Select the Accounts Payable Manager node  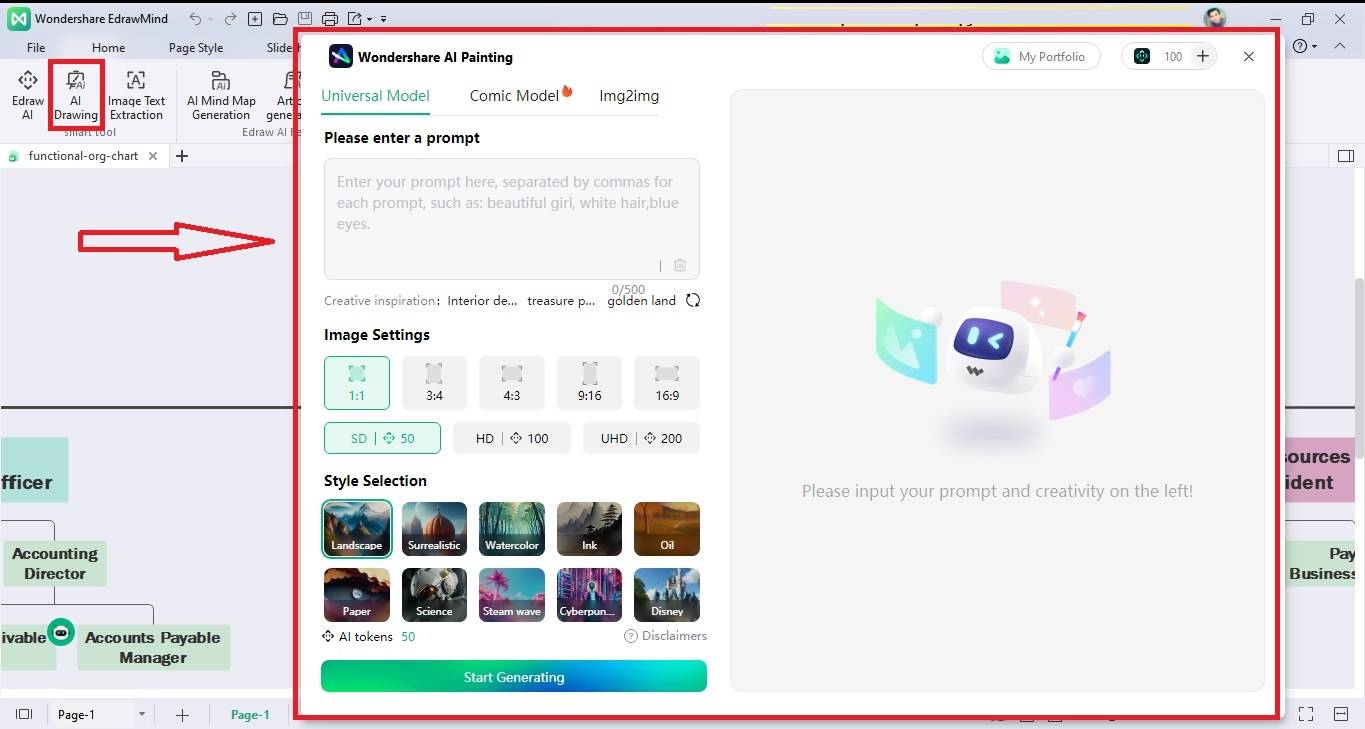(153, 647)
